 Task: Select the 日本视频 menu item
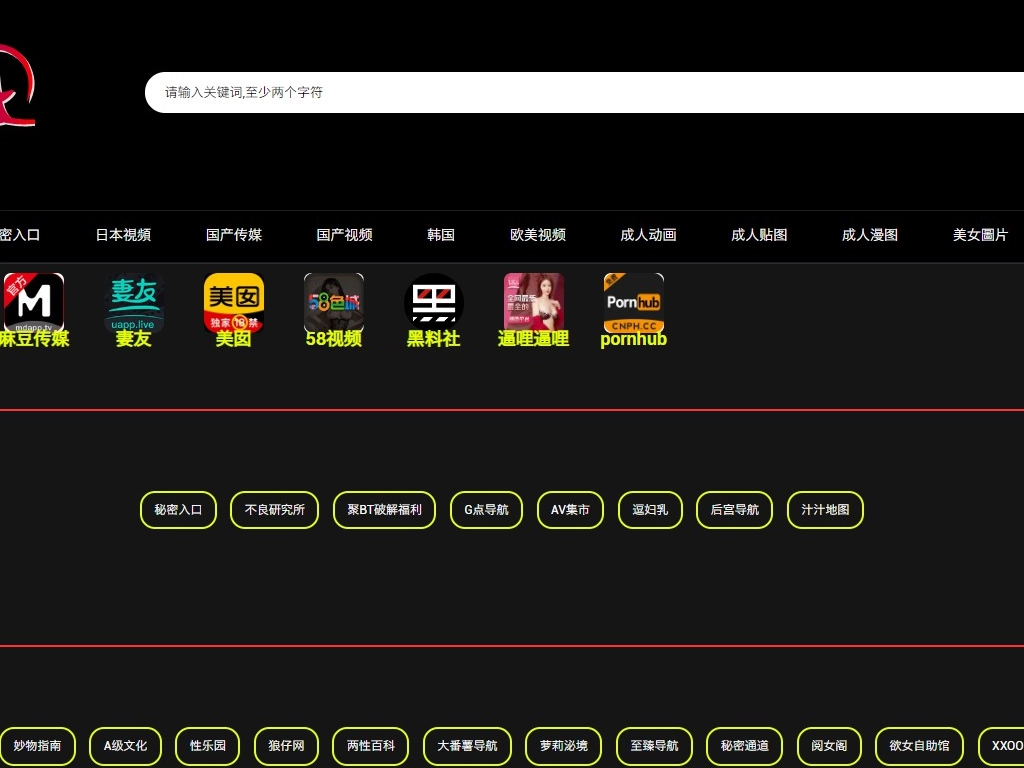point(123,235)
